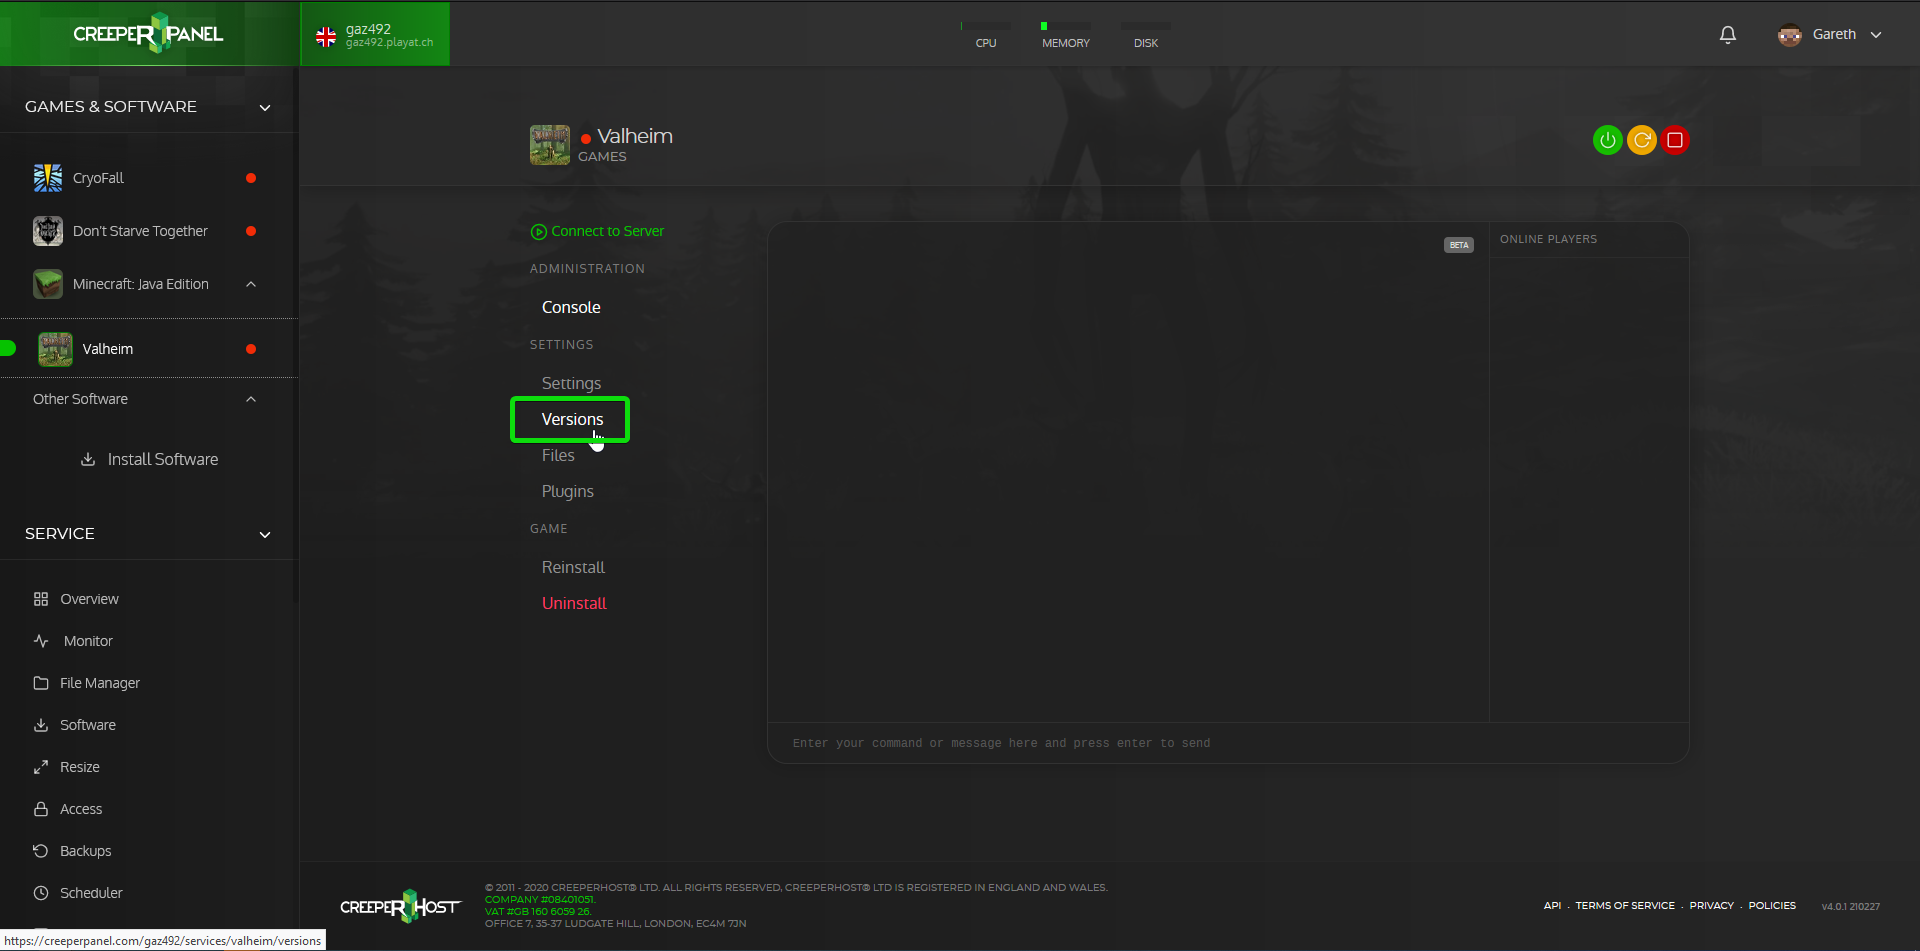
Task: Click the File Manager folder icon
Action: pyautogui.click(x=41, y=683)
